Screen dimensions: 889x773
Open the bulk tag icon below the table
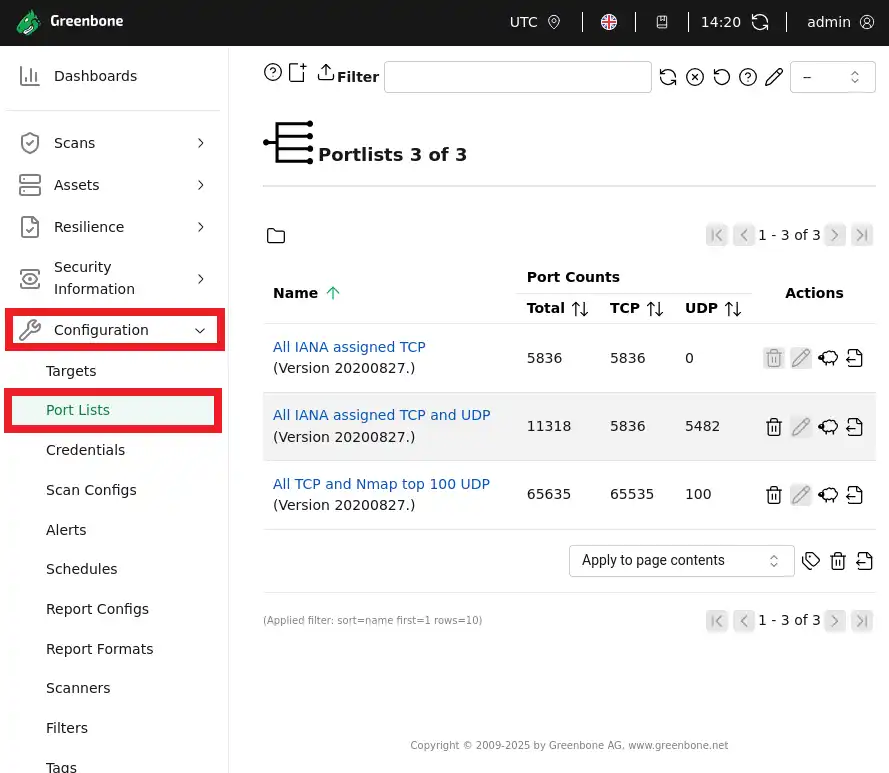(811, 561)
